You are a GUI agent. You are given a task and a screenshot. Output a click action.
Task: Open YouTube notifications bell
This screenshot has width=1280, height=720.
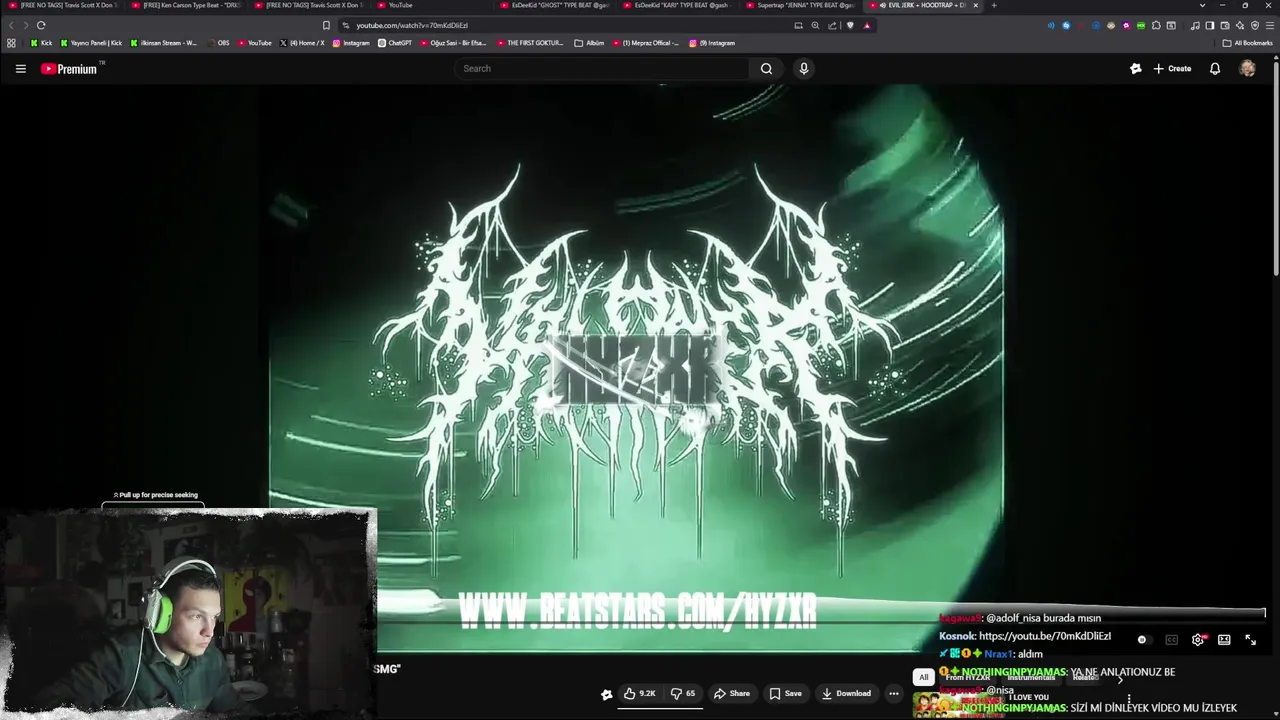click(x=1215, y=69)
